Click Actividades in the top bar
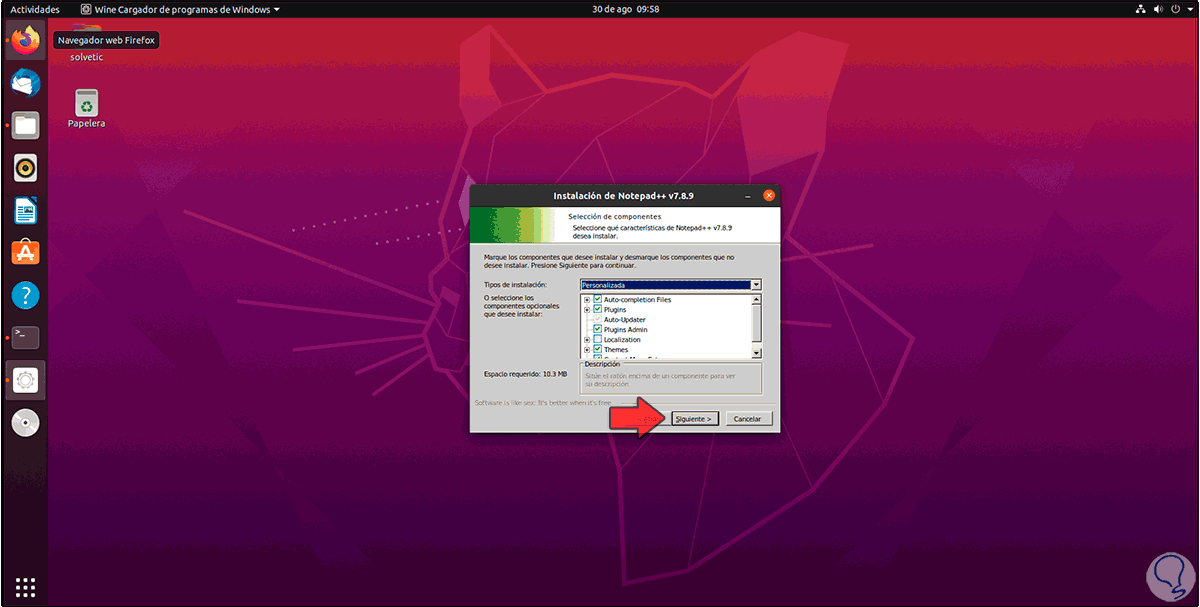The height and width of the screenshot is (607, 1200). tap(35, 9)
